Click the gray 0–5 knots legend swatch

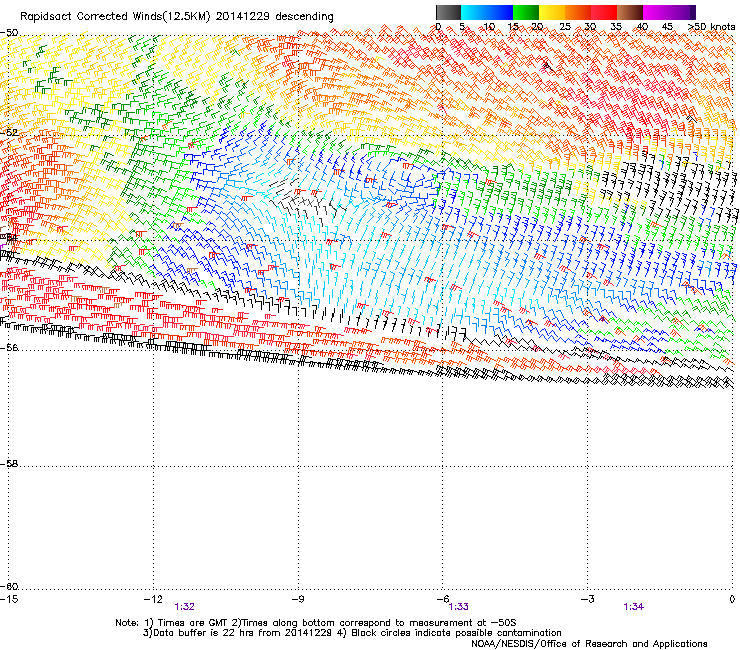448,12
